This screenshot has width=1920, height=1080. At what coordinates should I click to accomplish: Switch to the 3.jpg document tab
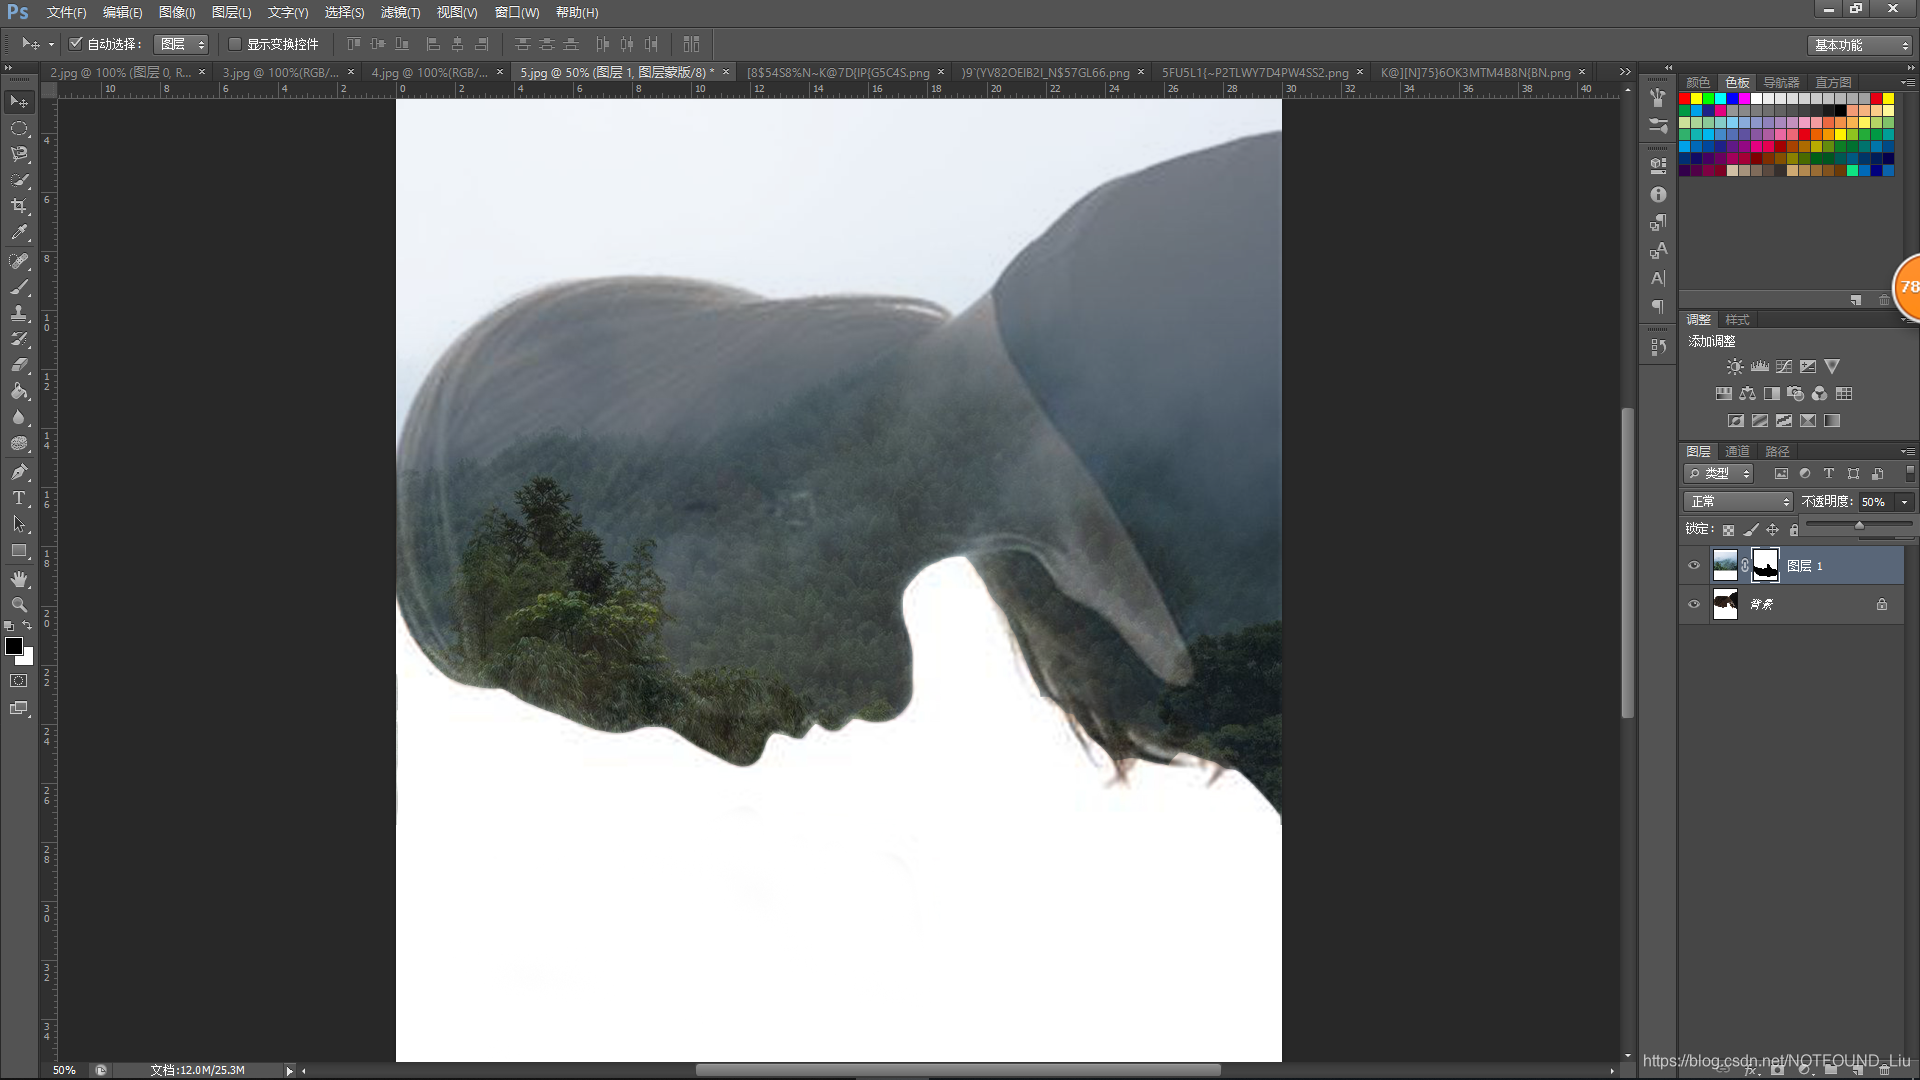pos(280,73)
